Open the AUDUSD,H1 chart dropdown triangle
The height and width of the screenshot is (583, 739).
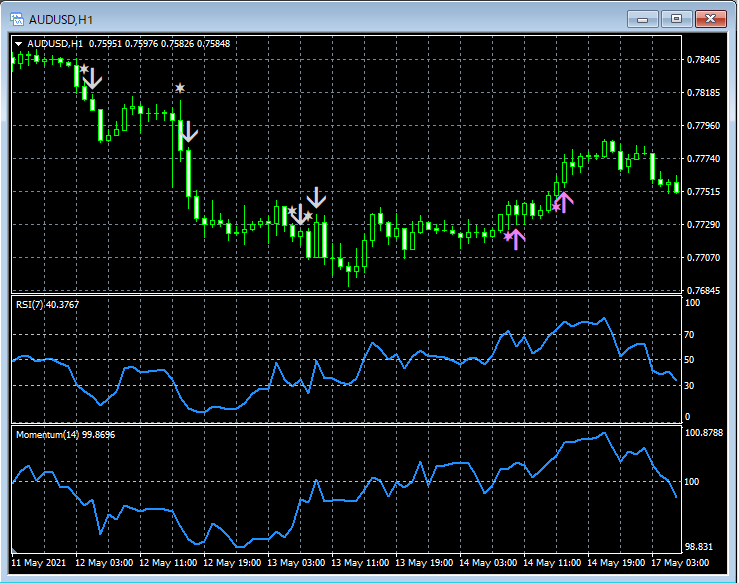click(x=18, y=44)
